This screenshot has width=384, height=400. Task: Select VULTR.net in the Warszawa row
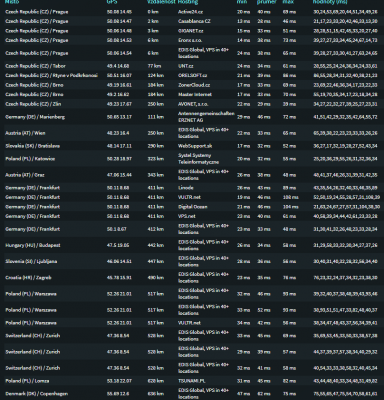click(x=189, y=323)
